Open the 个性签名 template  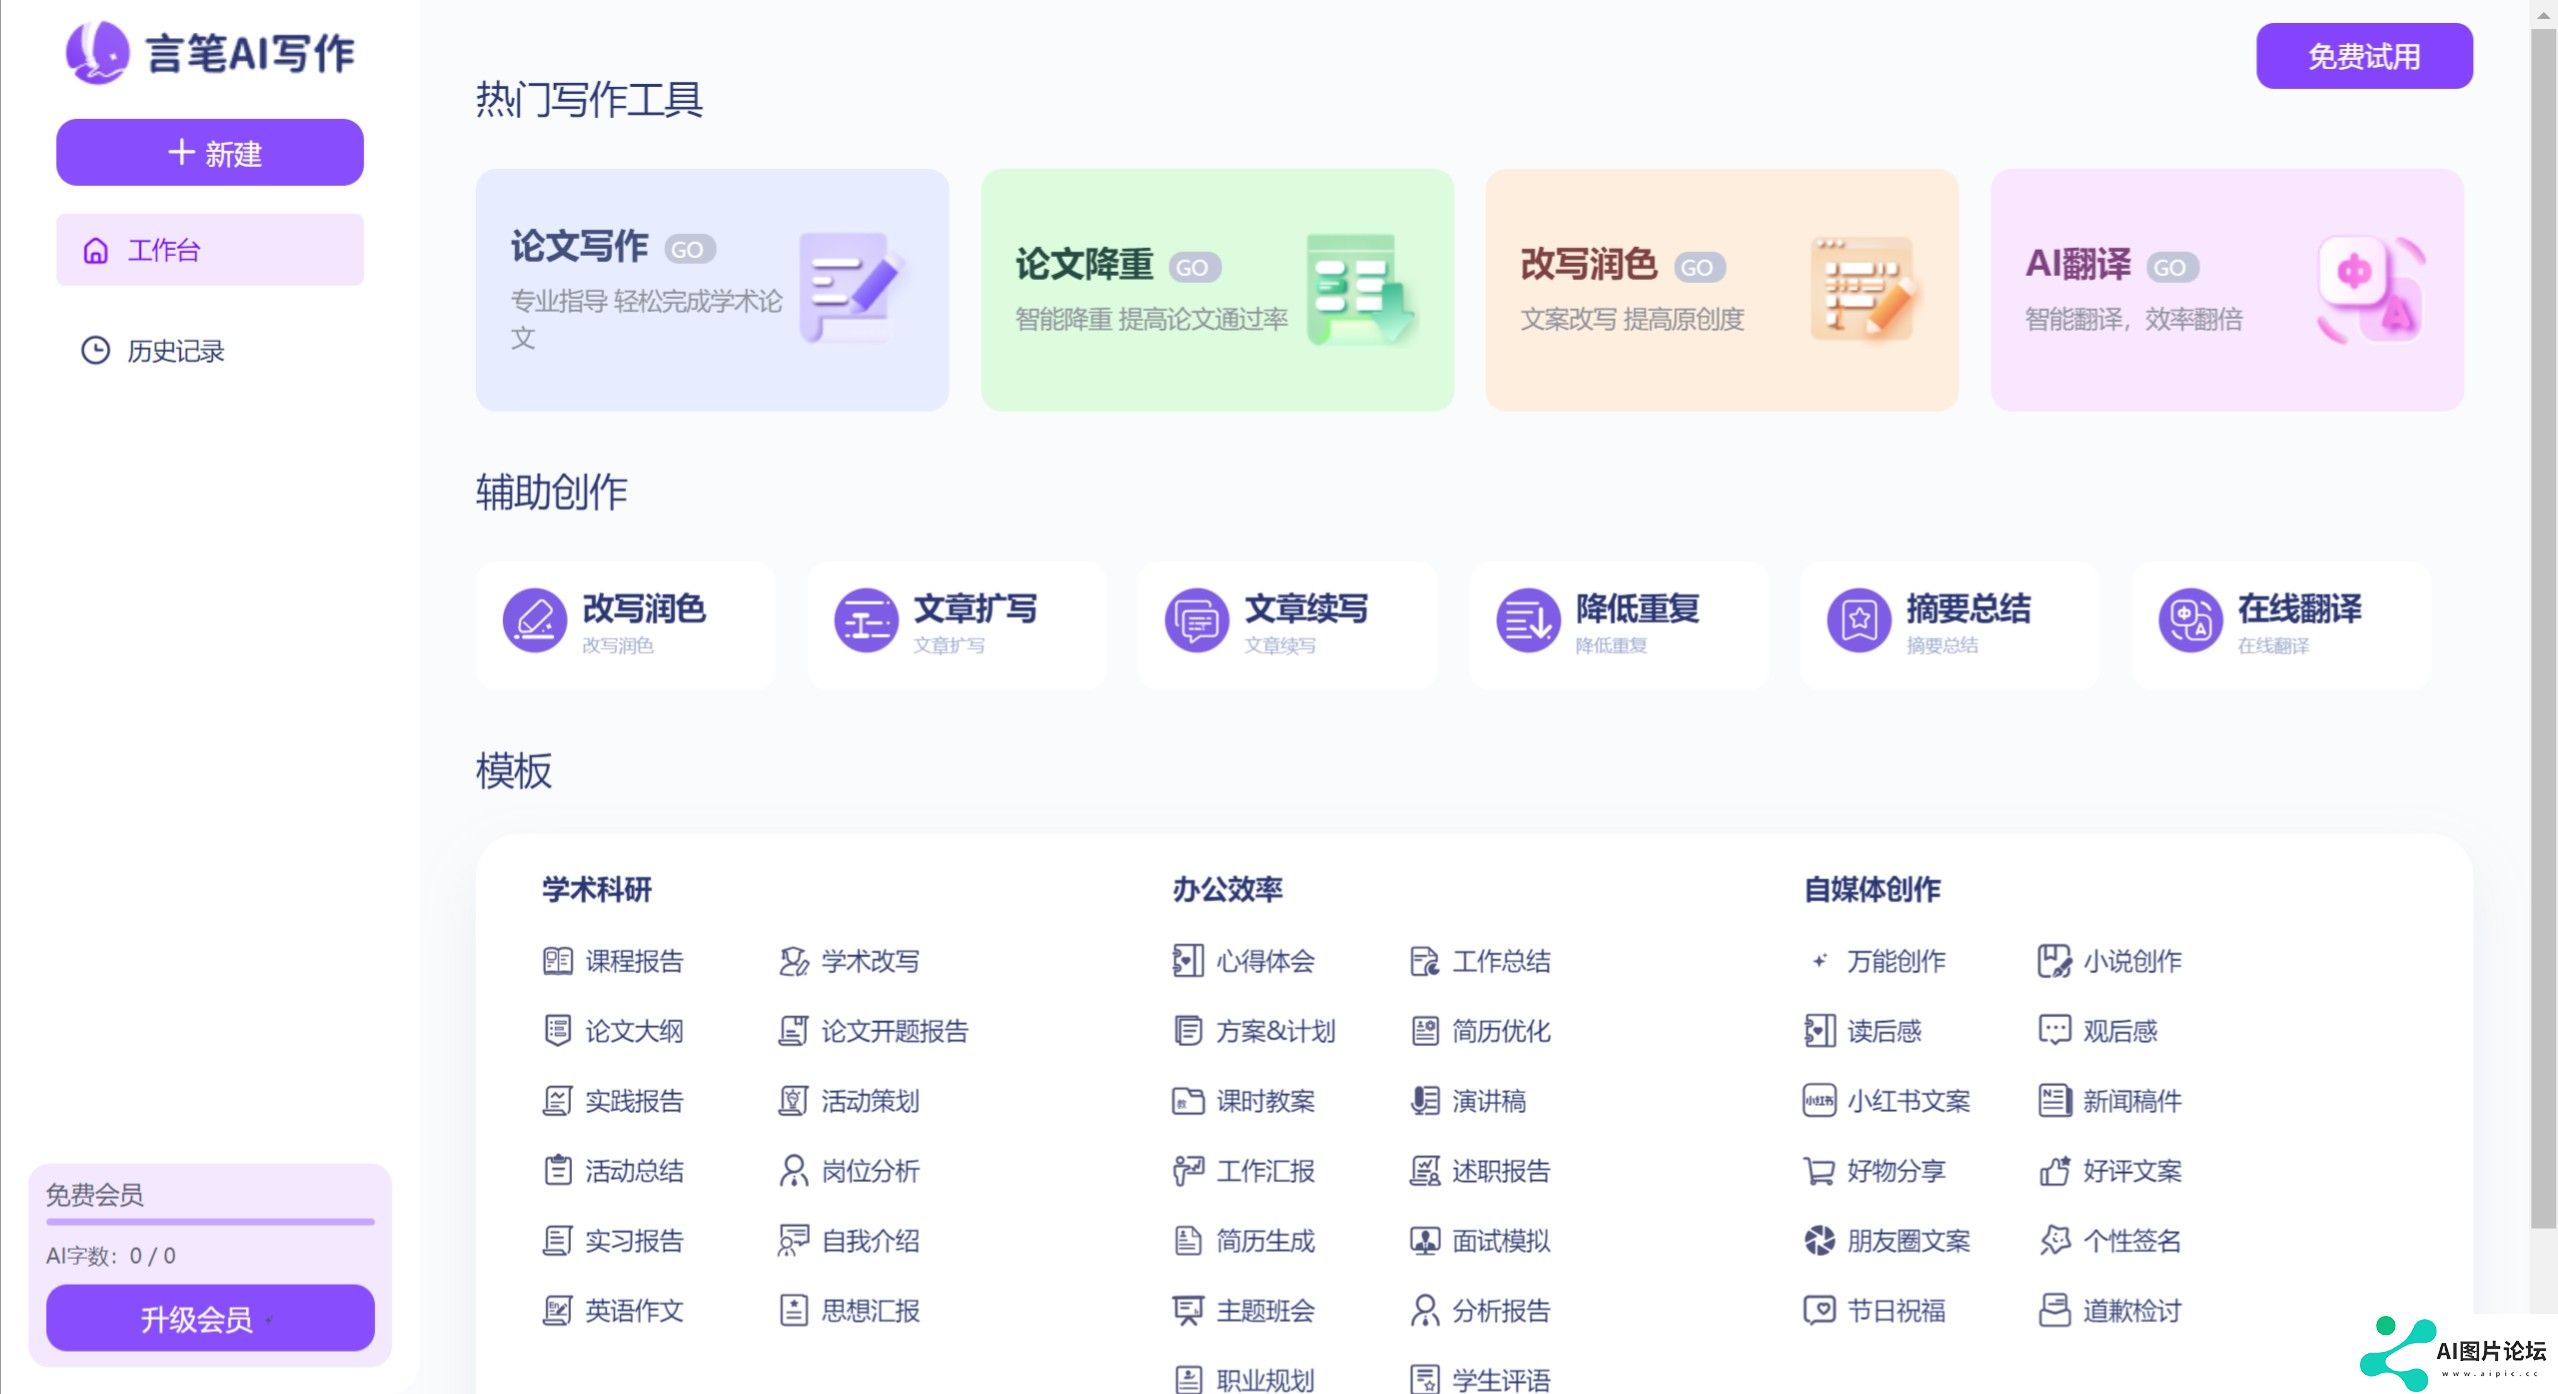tap(2110, 1241)
